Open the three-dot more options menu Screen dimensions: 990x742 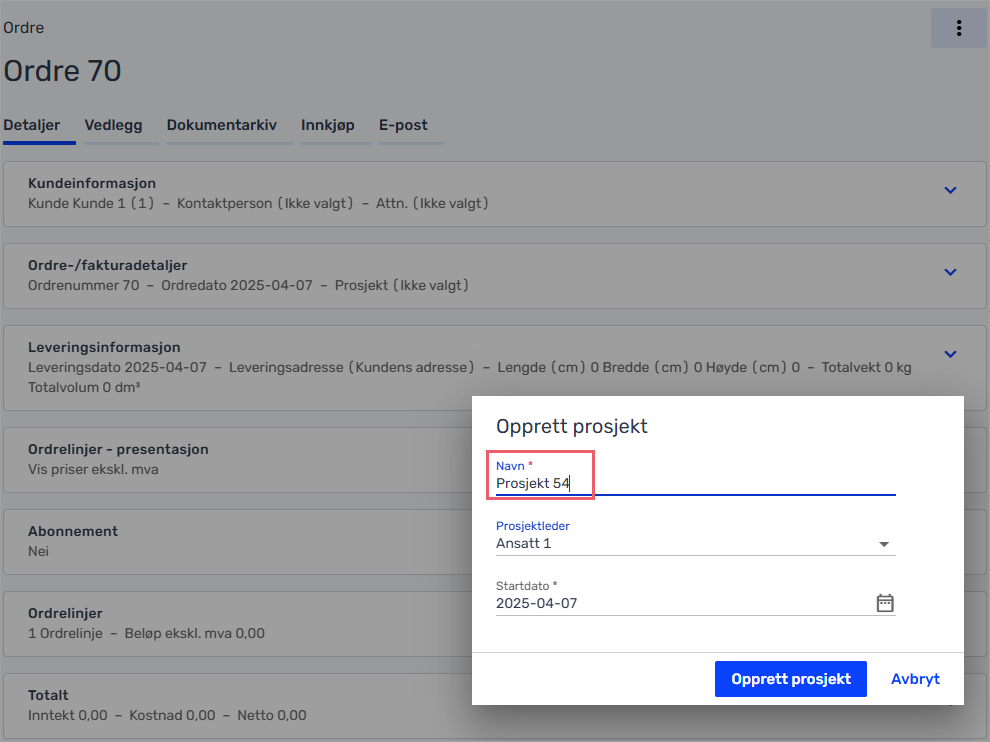click(x=958, y=28)
